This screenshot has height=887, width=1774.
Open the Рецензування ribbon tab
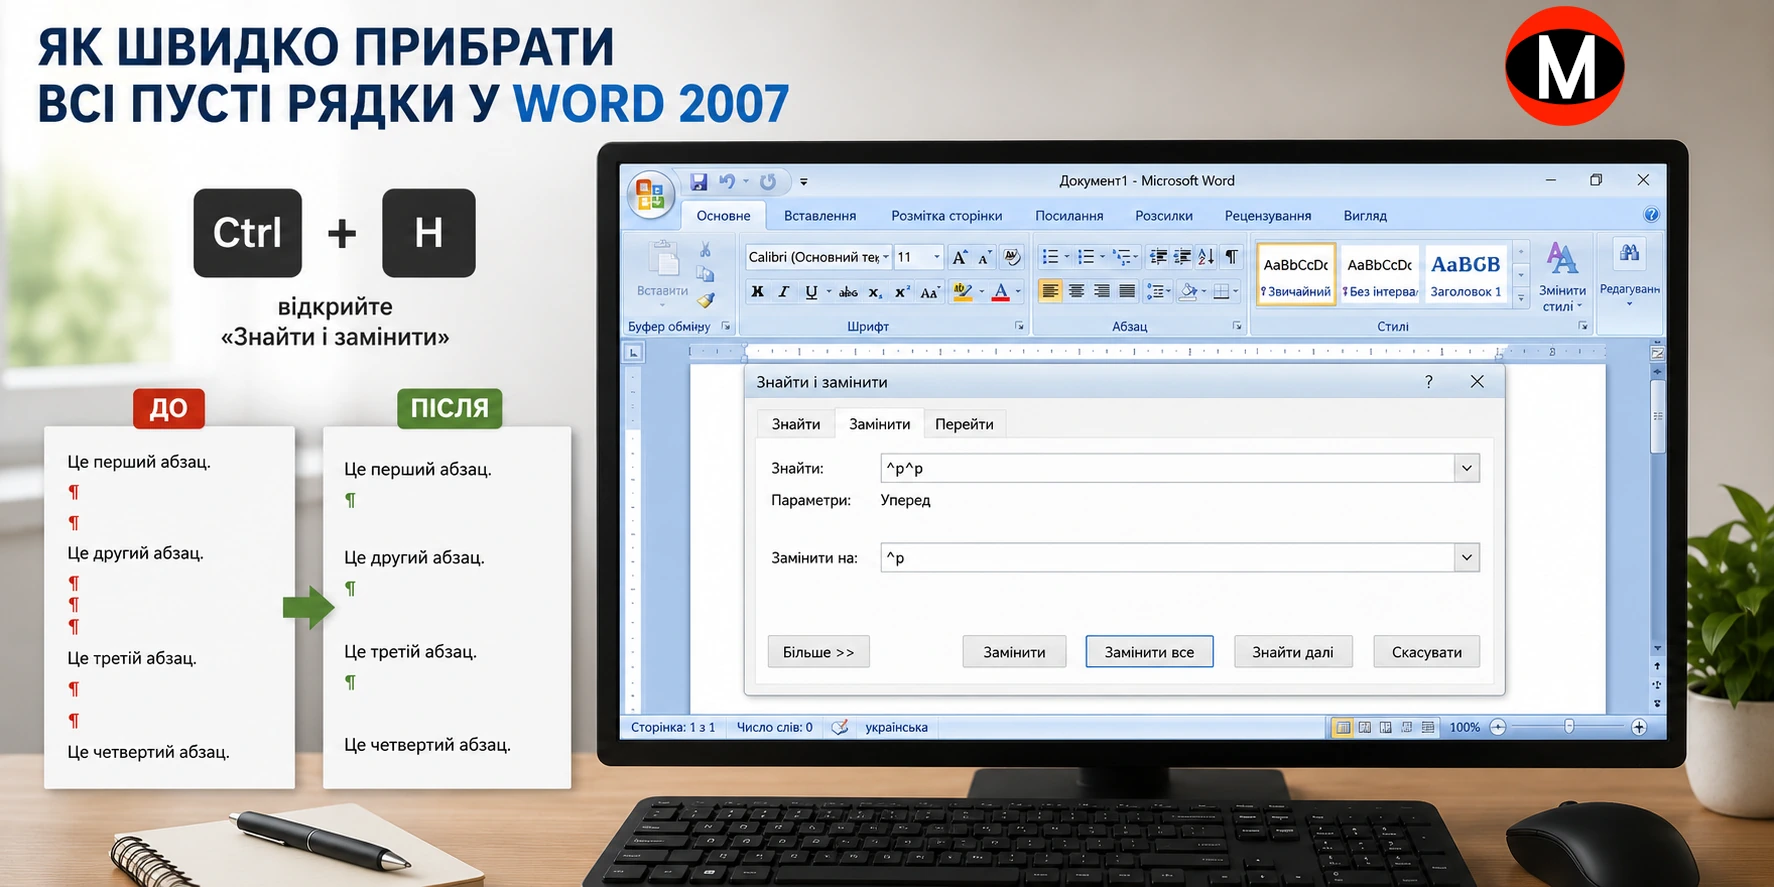[1267, 215]
